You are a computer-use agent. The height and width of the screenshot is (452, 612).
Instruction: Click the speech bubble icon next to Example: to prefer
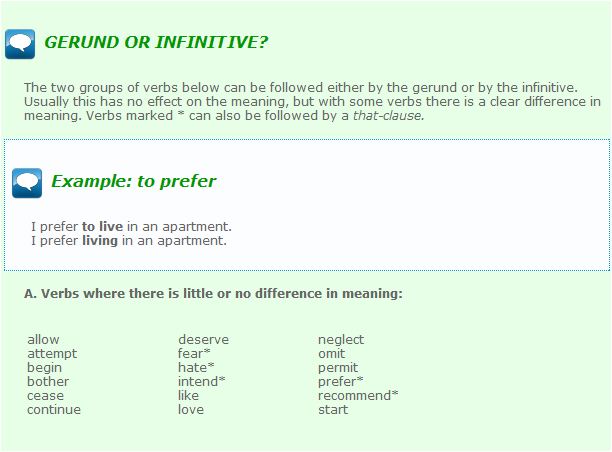tap(27, 182)
